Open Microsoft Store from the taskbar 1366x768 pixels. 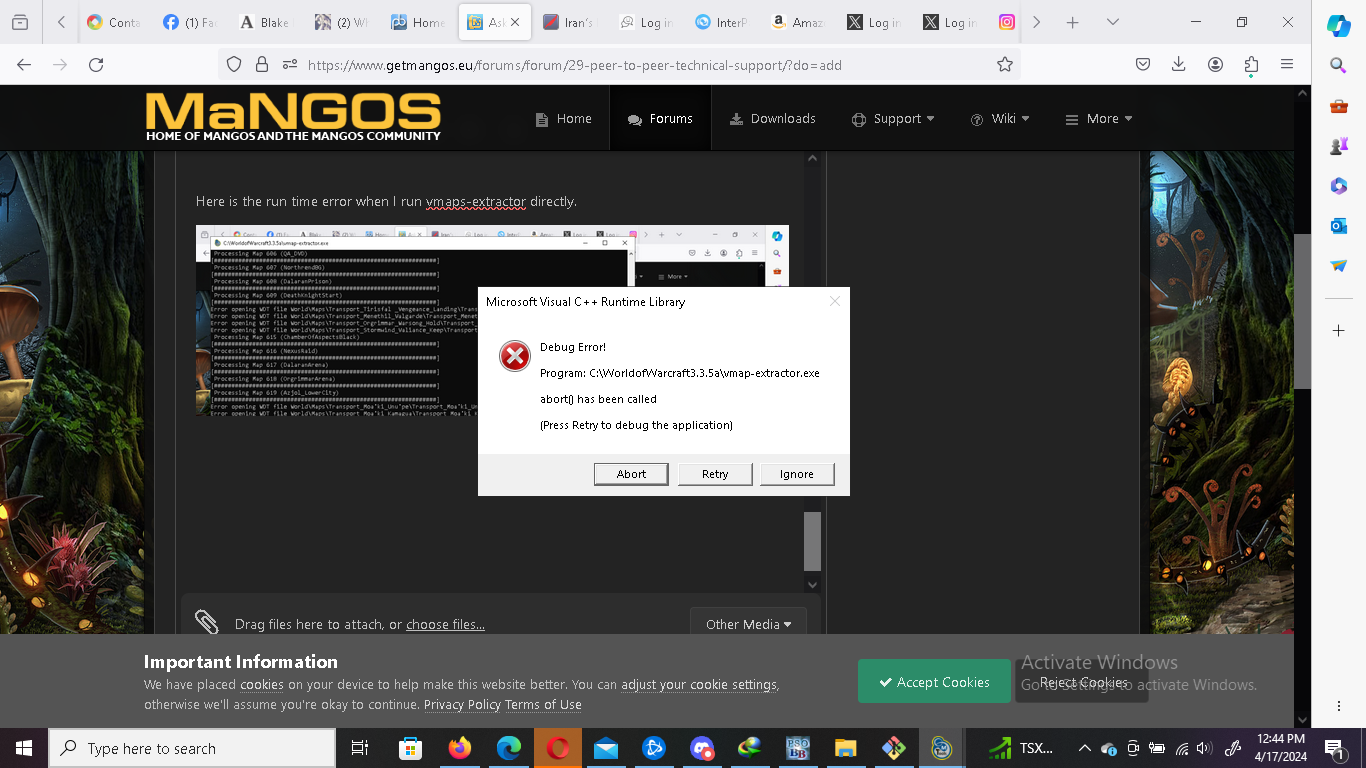(x=410, y=748)
